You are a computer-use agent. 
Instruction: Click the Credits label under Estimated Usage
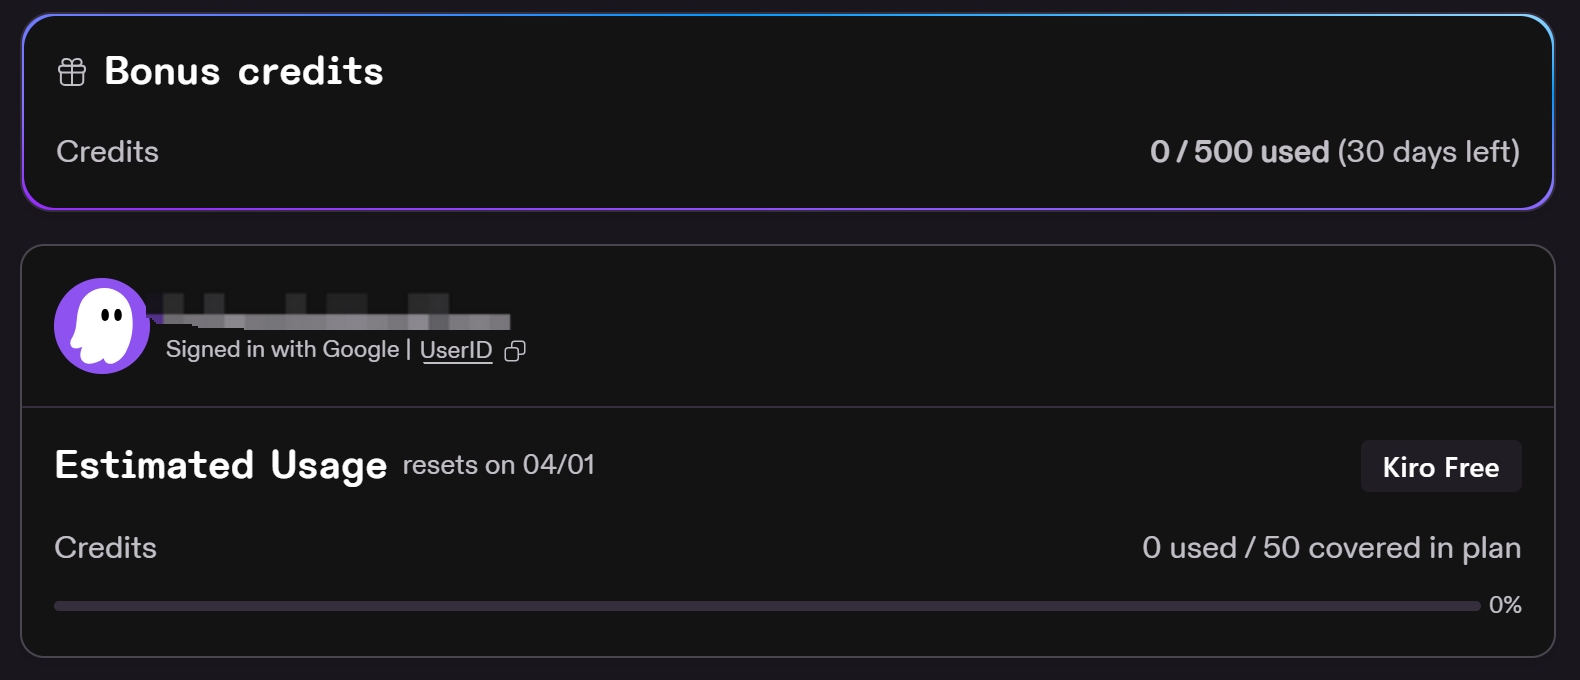105,548
